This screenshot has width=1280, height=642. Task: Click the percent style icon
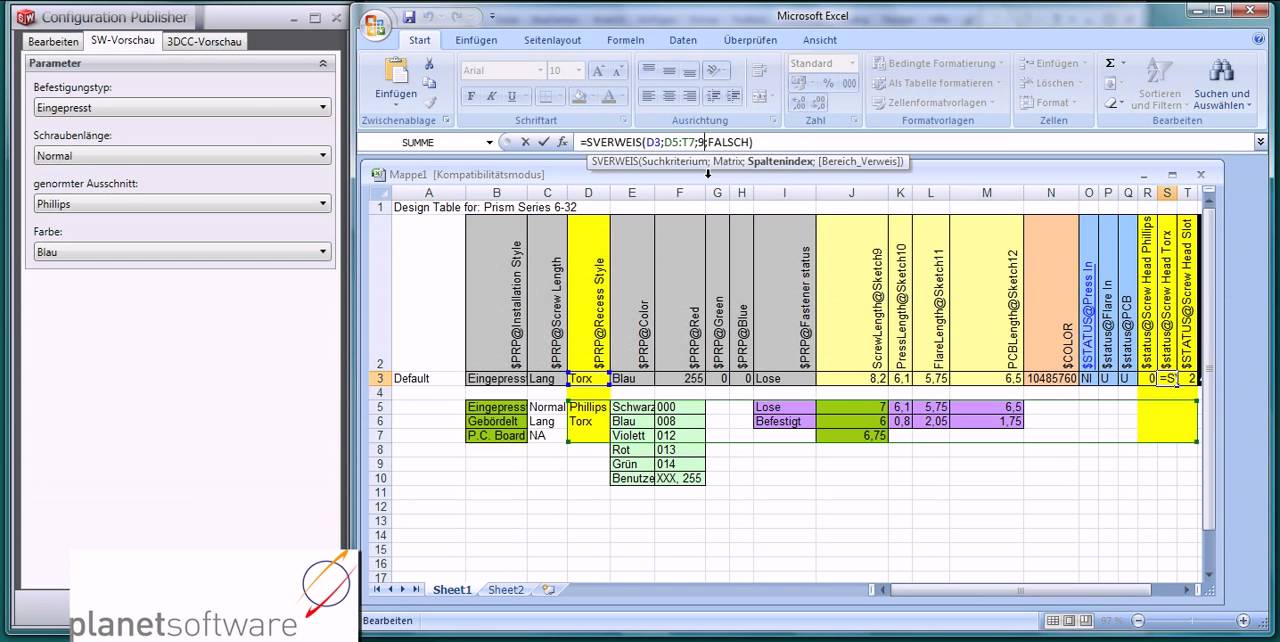click(828, 83)
